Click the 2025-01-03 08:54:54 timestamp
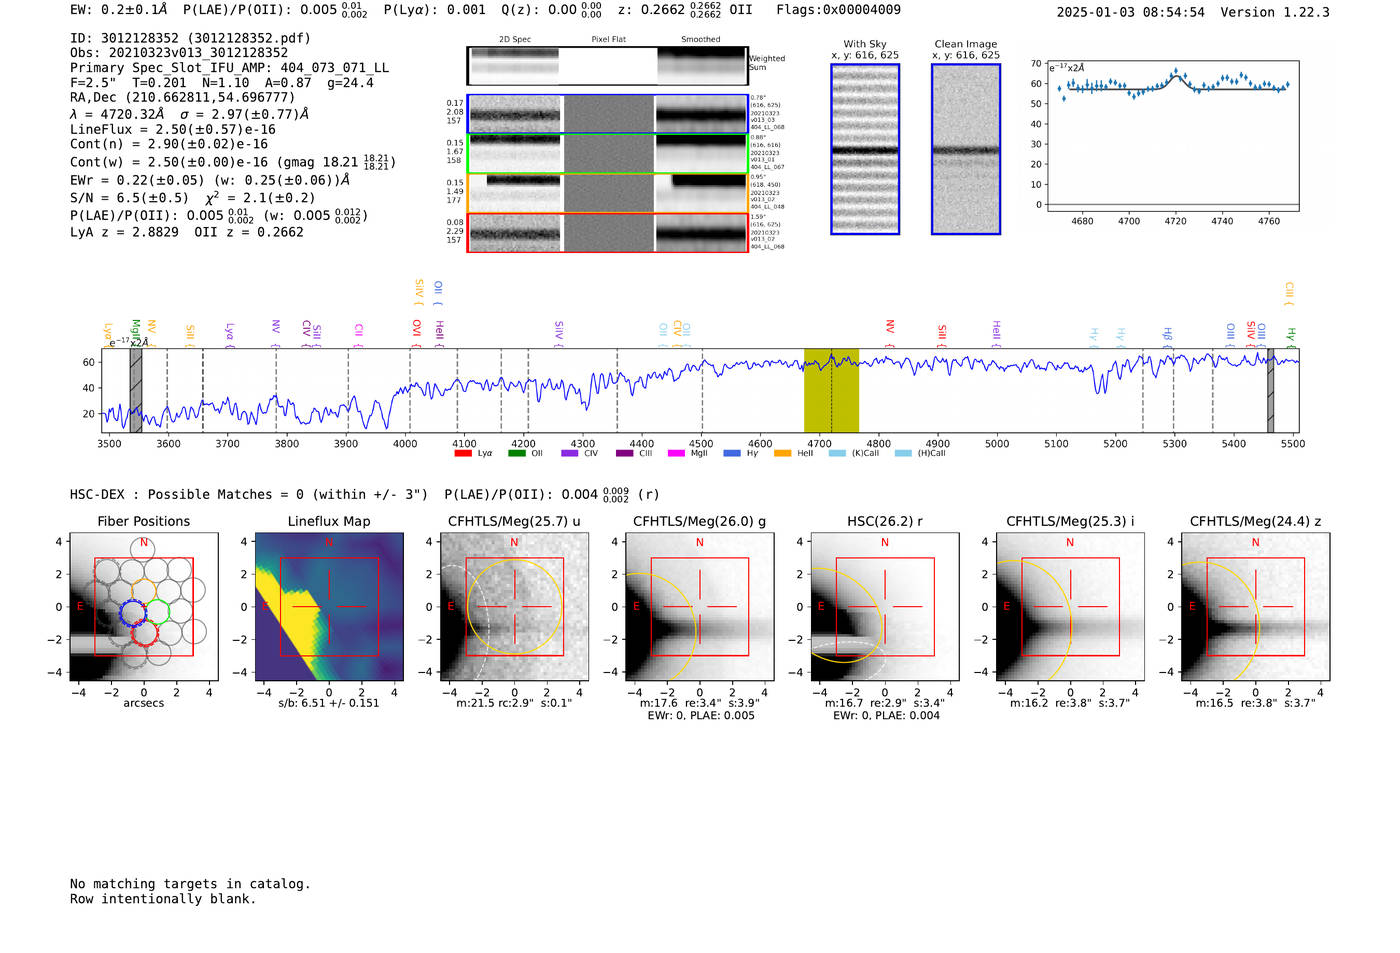This screenshot has height=953, width=1400. tap(1130, 12)
